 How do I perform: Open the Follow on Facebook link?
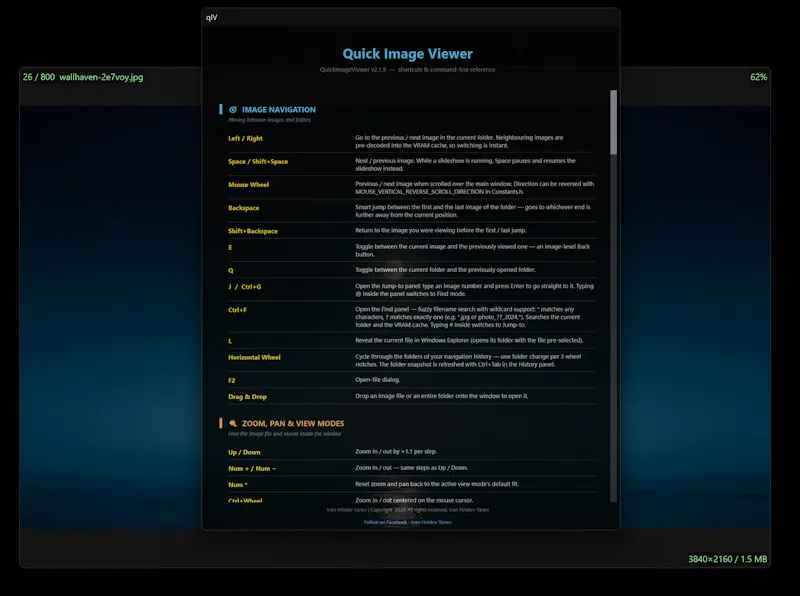point(385,522)
